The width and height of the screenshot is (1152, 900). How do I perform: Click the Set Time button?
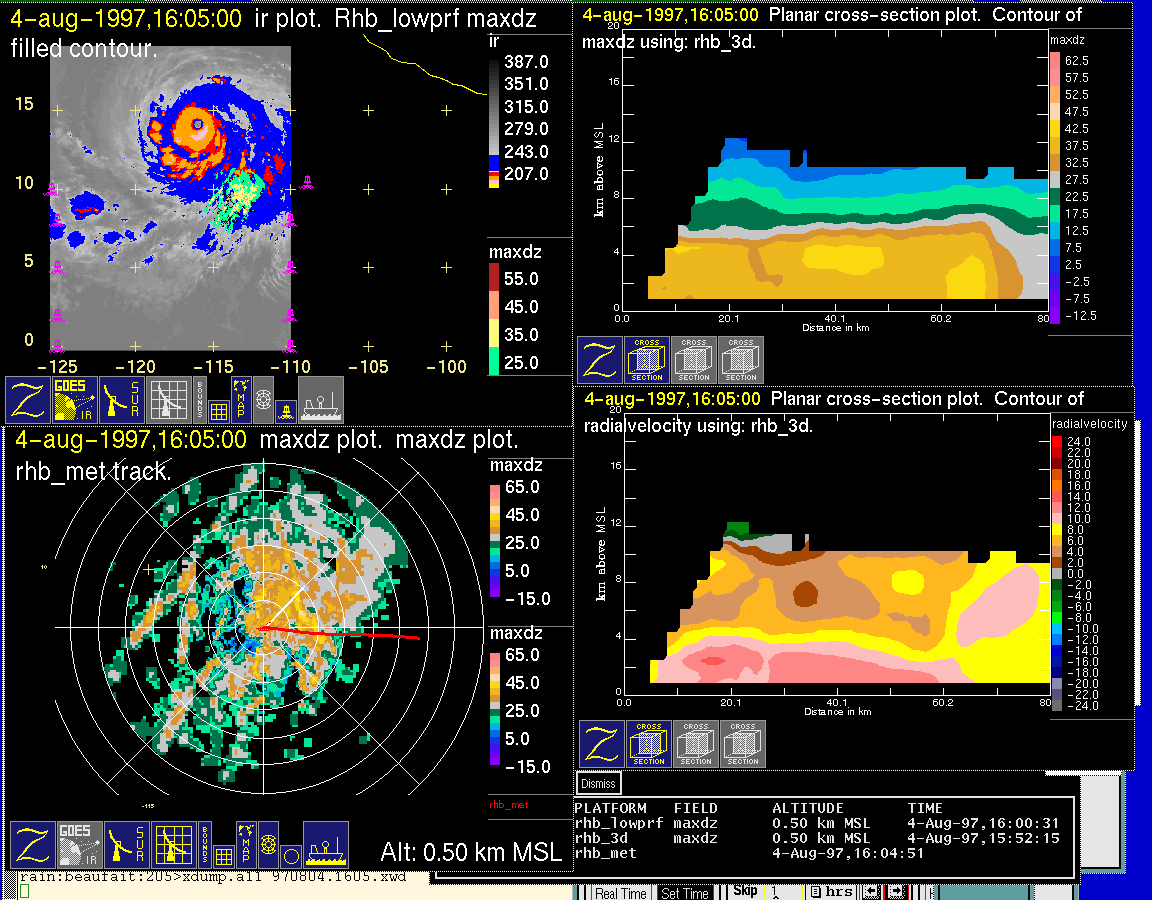point(684,893)
